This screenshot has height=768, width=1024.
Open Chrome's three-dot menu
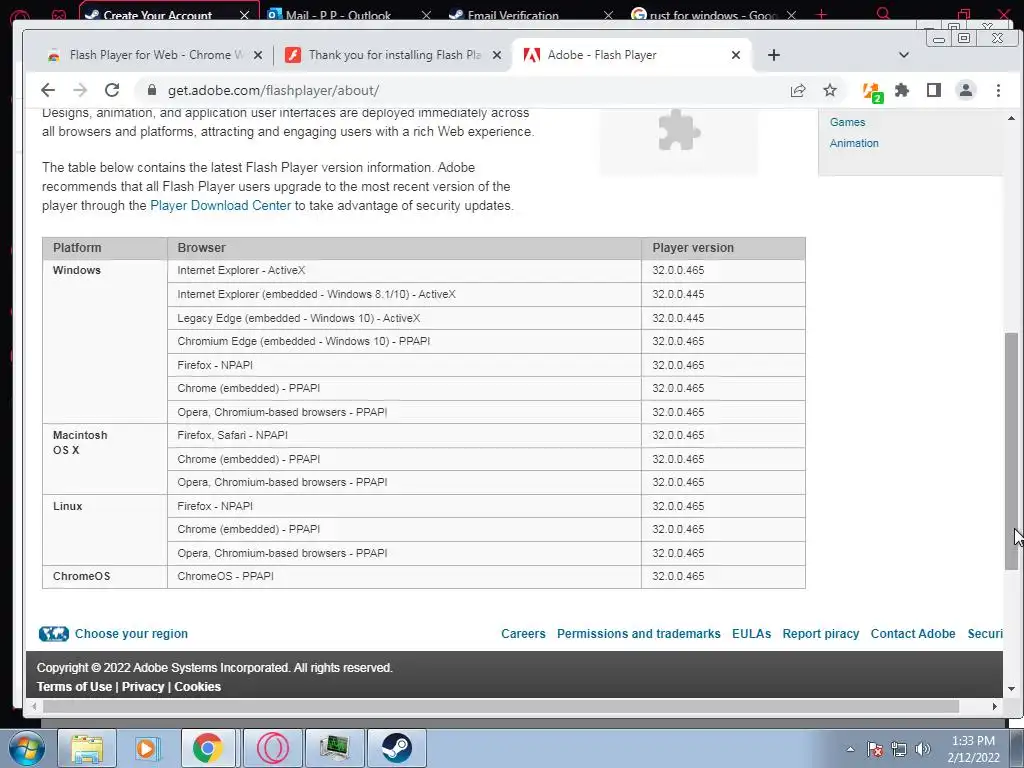click(998, 90)
